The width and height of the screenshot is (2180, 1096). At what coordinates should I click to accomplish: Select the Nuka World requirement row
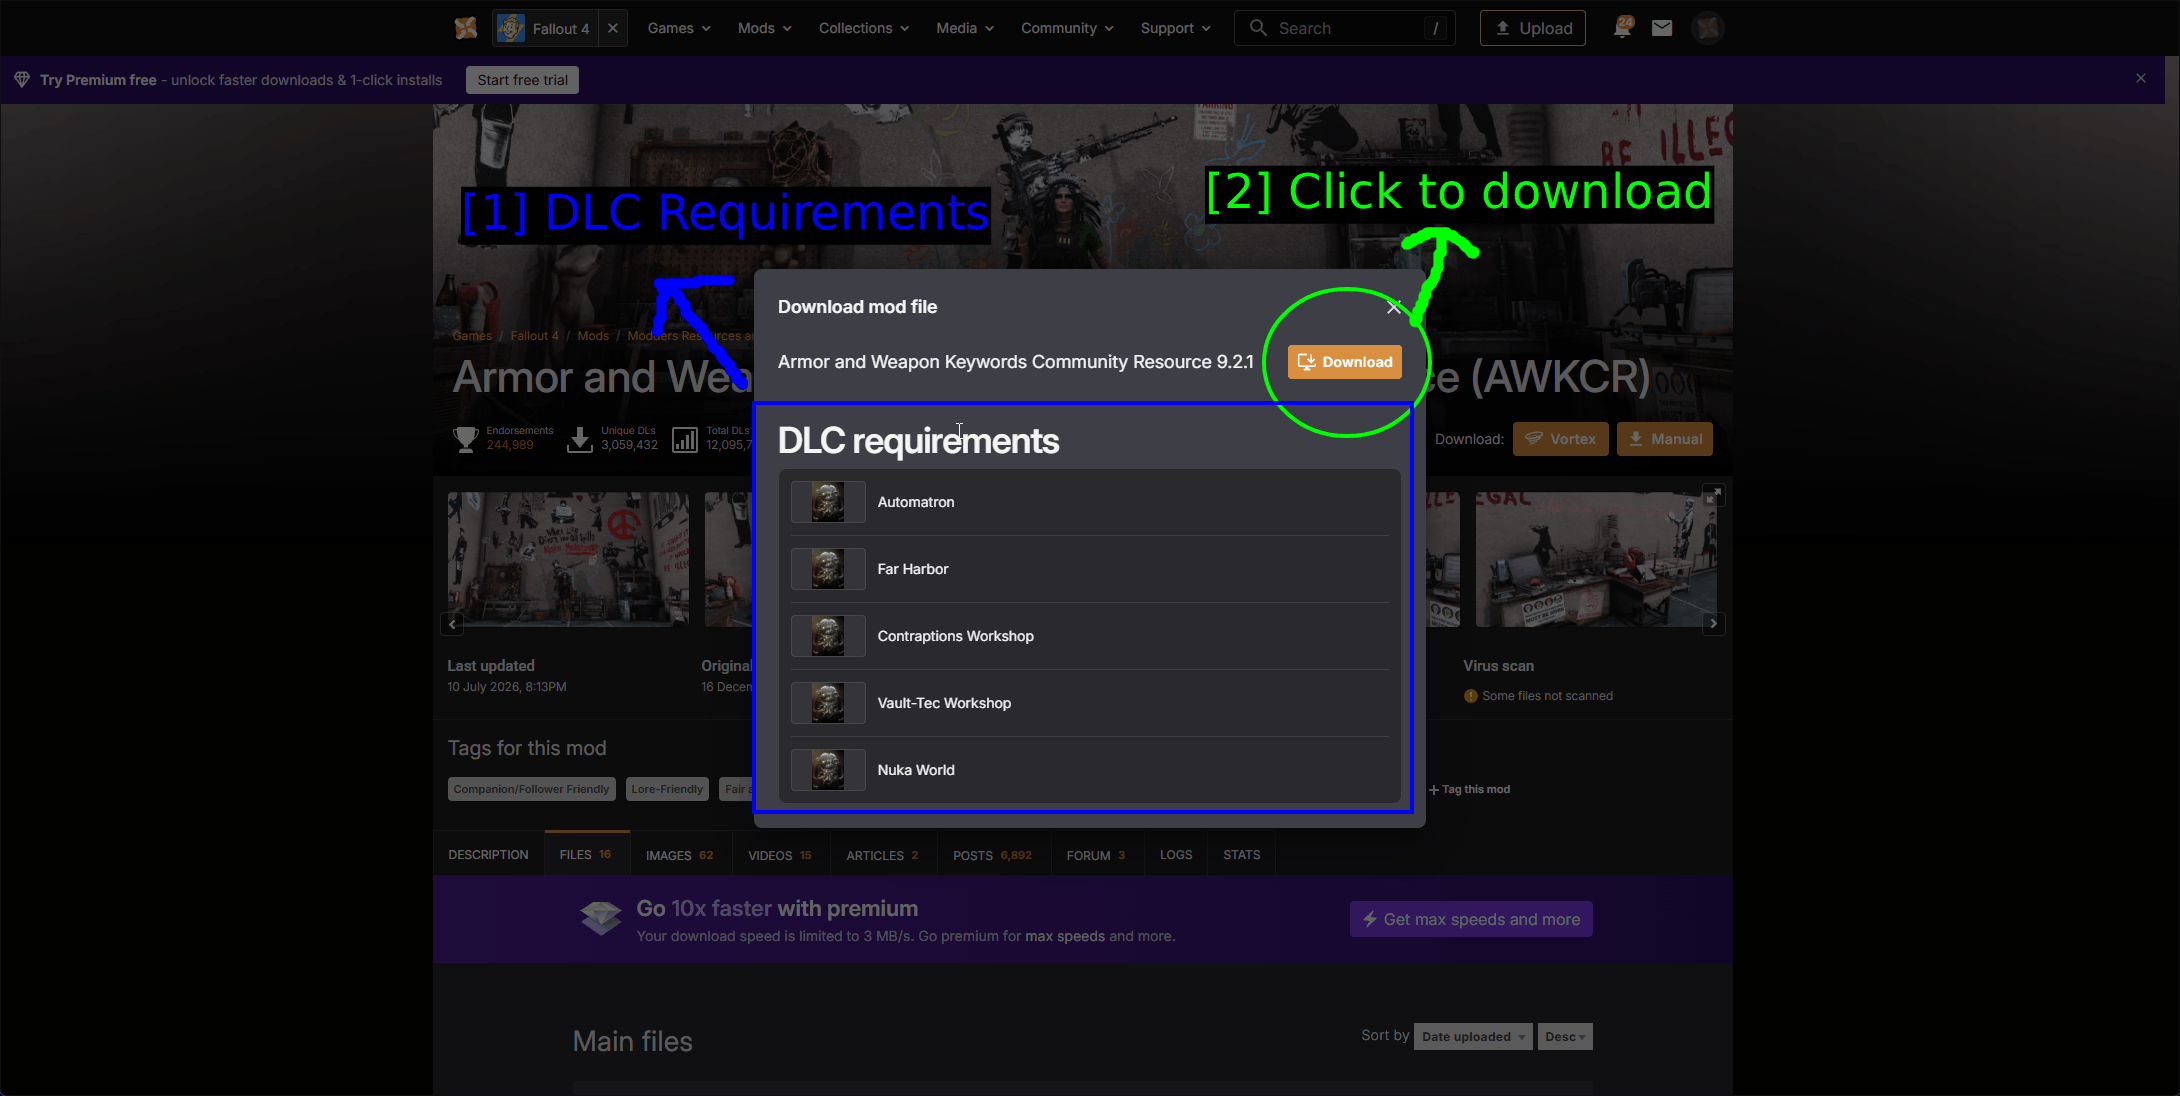[x=1090, y=770]
